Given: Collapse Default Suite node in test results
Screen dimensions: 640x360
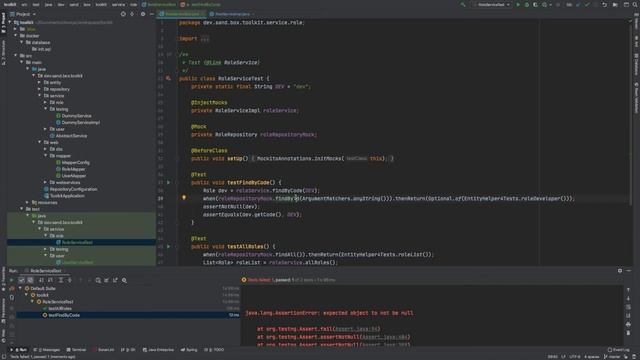Looking at the screenshot, I should click(x=20, y=288).
